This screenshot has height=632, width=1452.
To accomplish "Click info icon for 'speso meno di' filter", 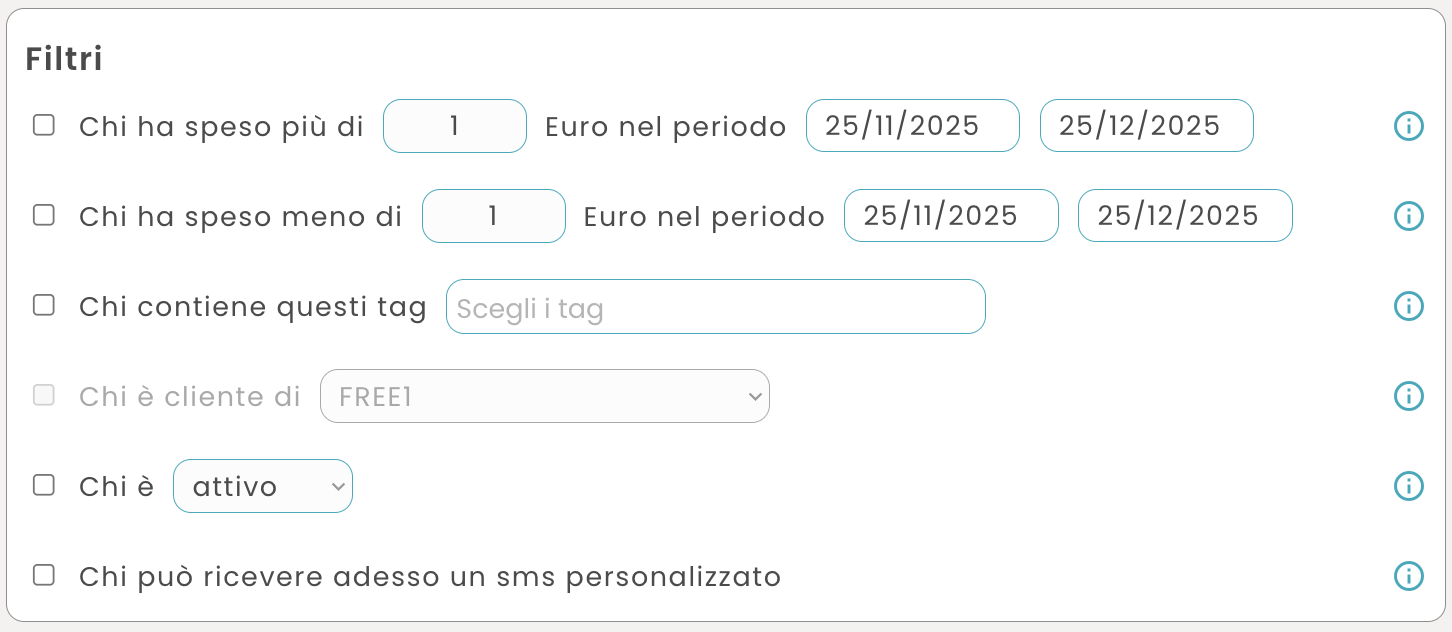I will pos(1408,216).
